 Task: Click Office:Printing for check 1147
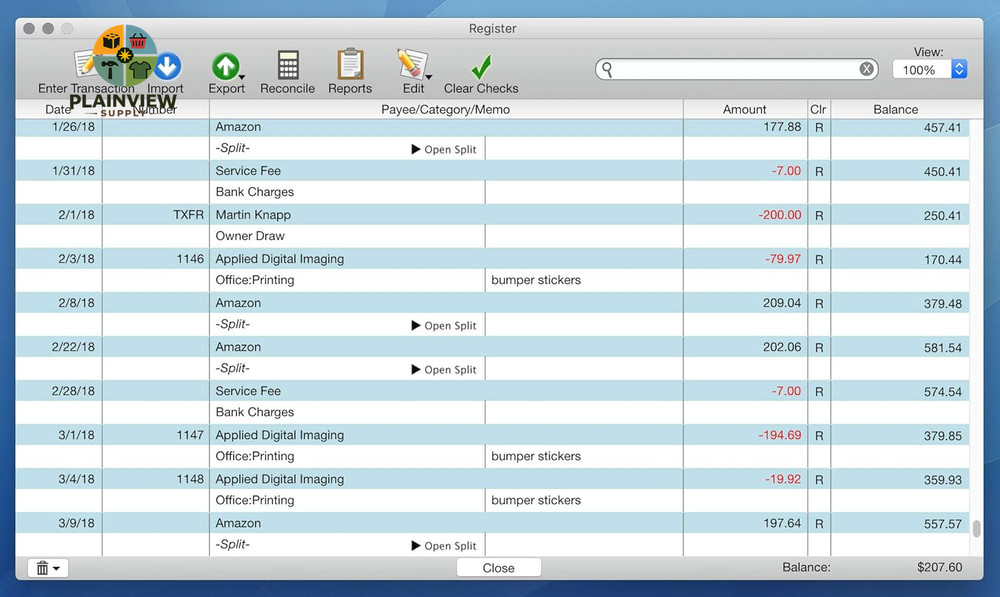254,456
